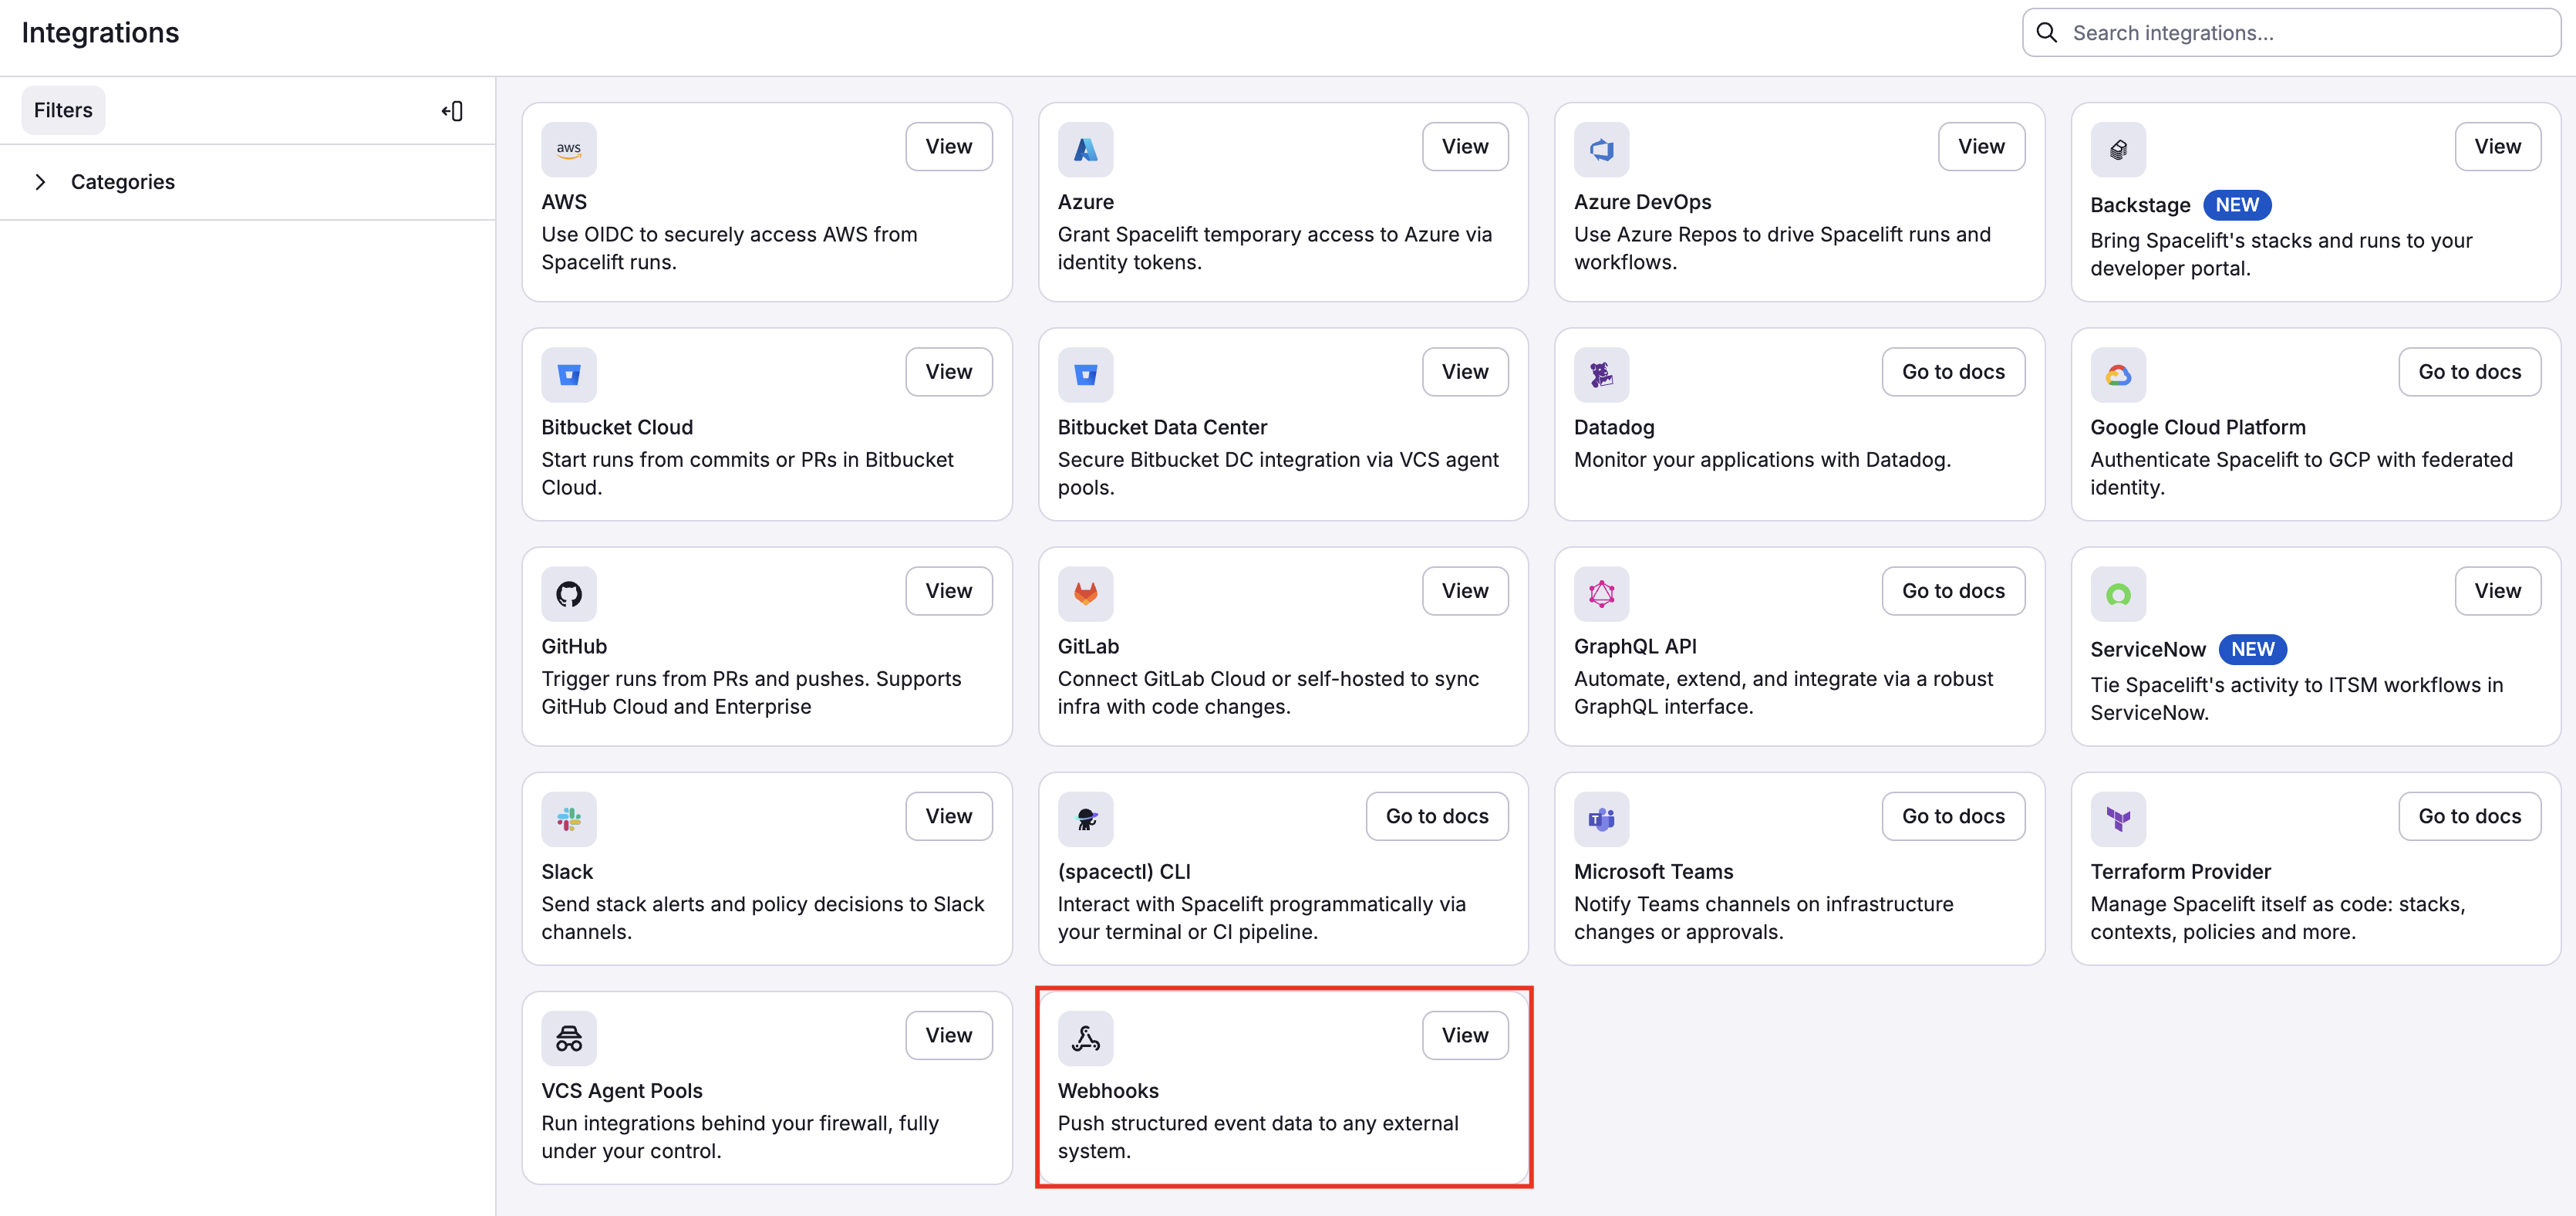View the Bitbucket Cloud integration
This screenshot has width=2576, height=1216.
948,371
